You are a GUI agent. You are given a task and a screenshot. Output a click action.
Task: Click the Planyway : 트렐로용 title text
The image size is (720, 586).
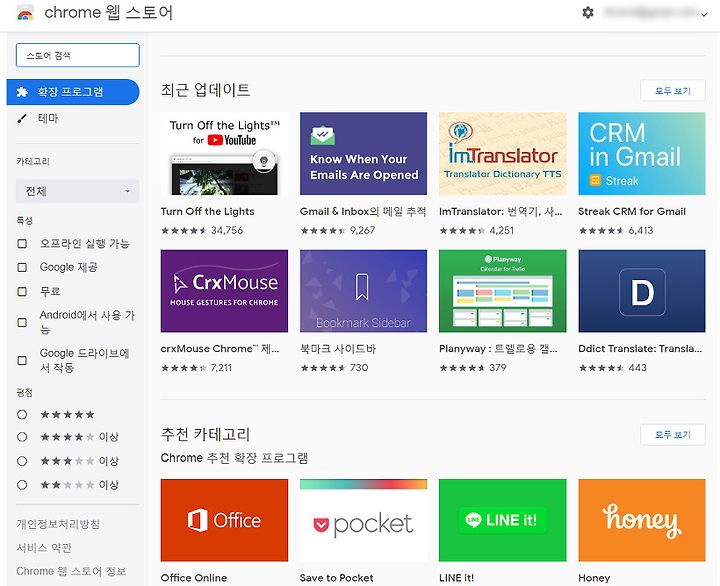tap(498, 349)
